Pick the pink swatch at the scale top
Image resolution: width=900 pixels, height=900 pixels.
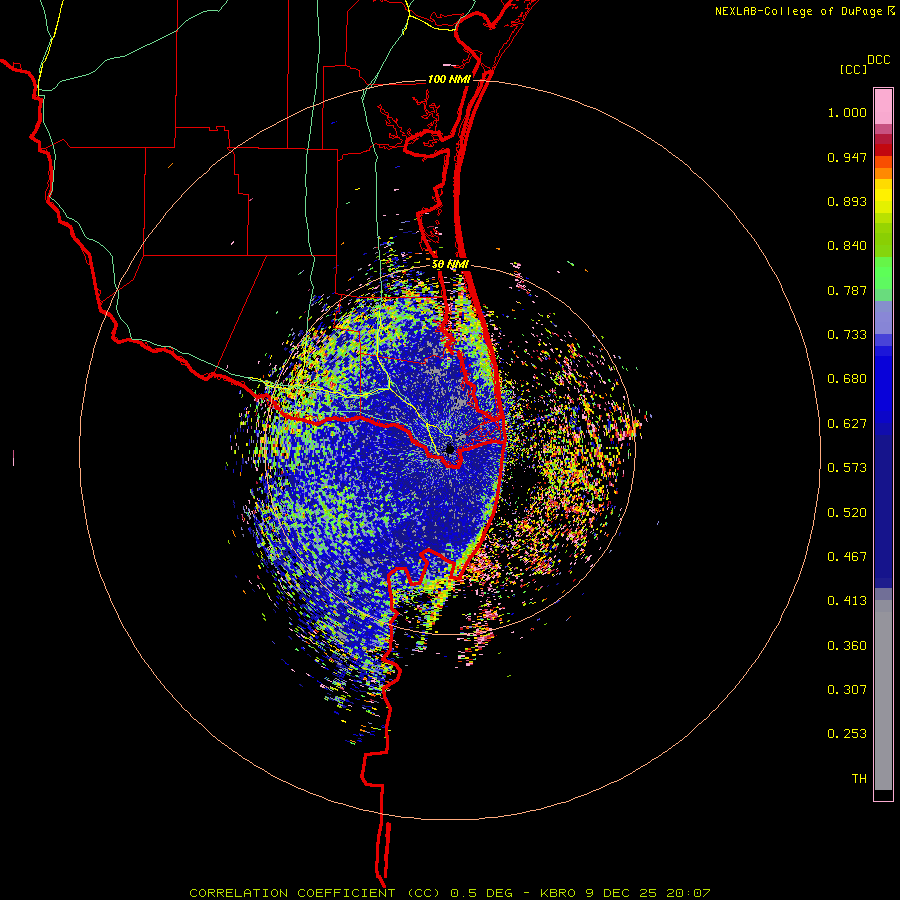coord(883,107)
